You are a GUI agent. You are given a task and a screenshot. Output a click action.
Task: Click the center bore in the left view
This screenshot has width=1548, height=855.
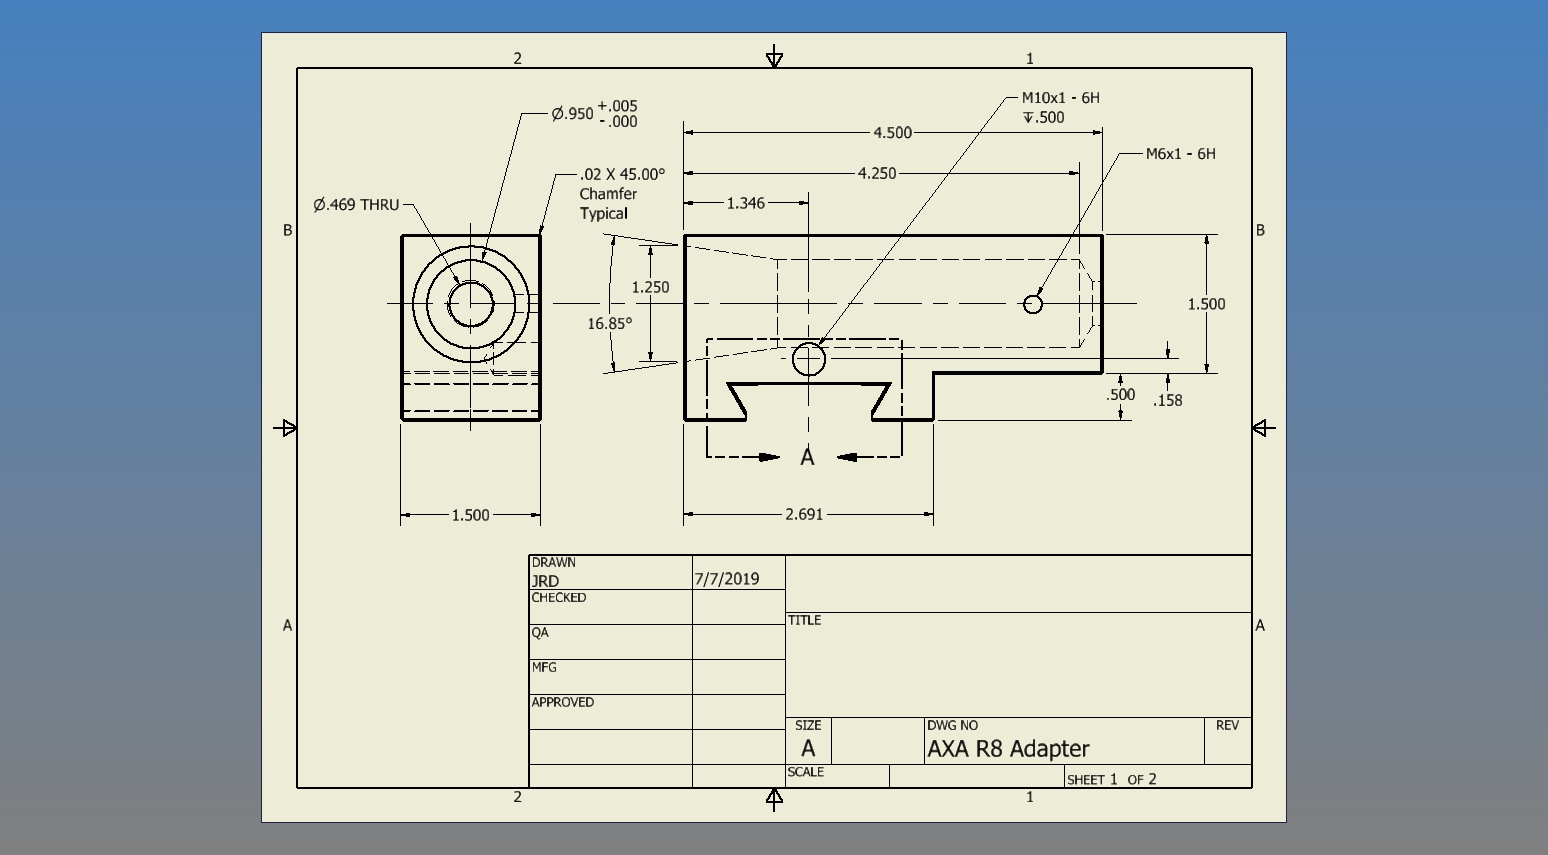point(470,304)
